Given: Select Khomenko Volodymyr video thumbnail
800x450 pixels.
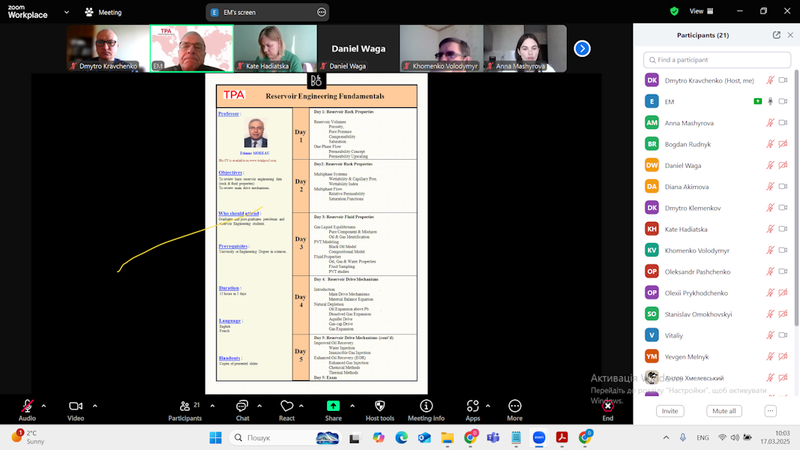Looking at the screenshot, I should [x=442, y=48].
